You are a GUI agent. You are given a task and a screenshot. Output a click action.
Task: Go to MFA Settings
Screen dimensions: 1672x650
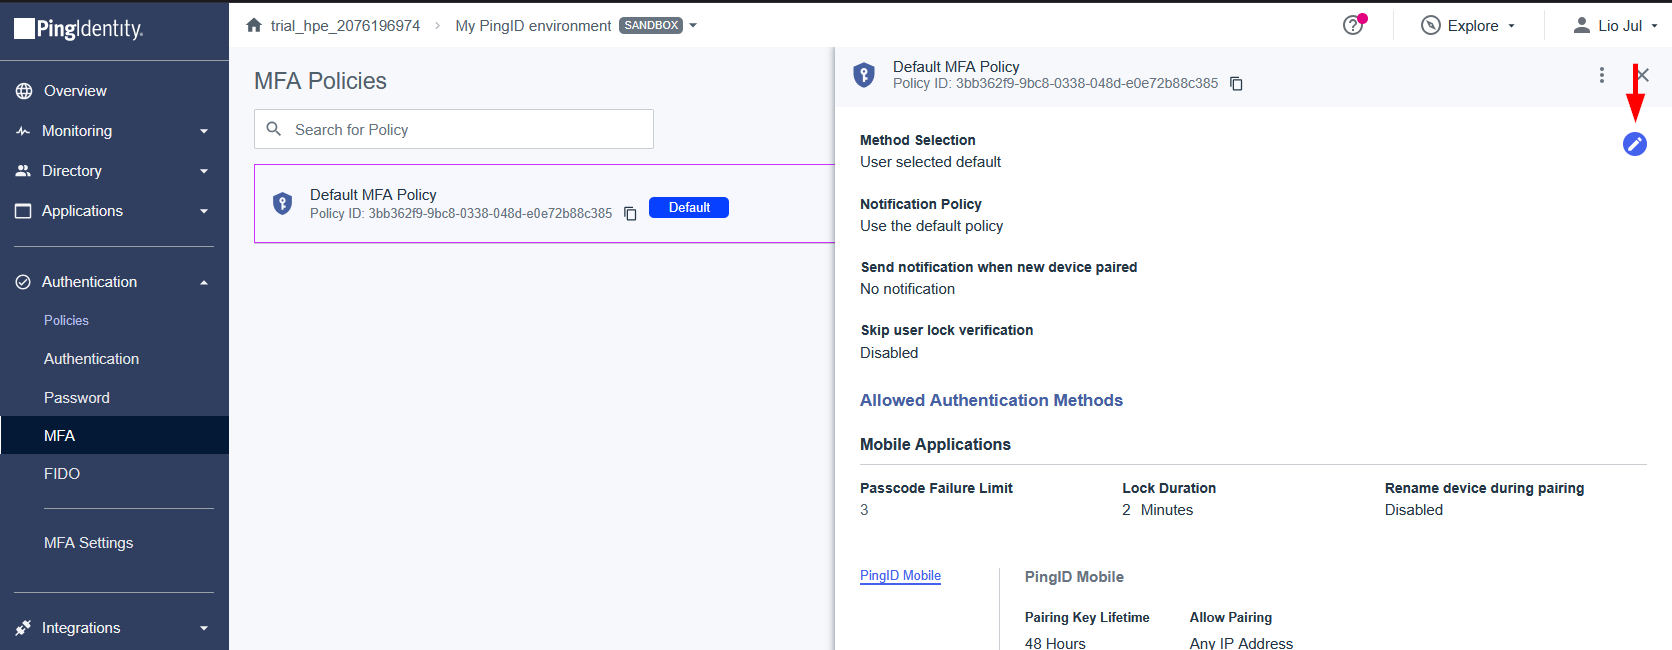click(88, 543)
